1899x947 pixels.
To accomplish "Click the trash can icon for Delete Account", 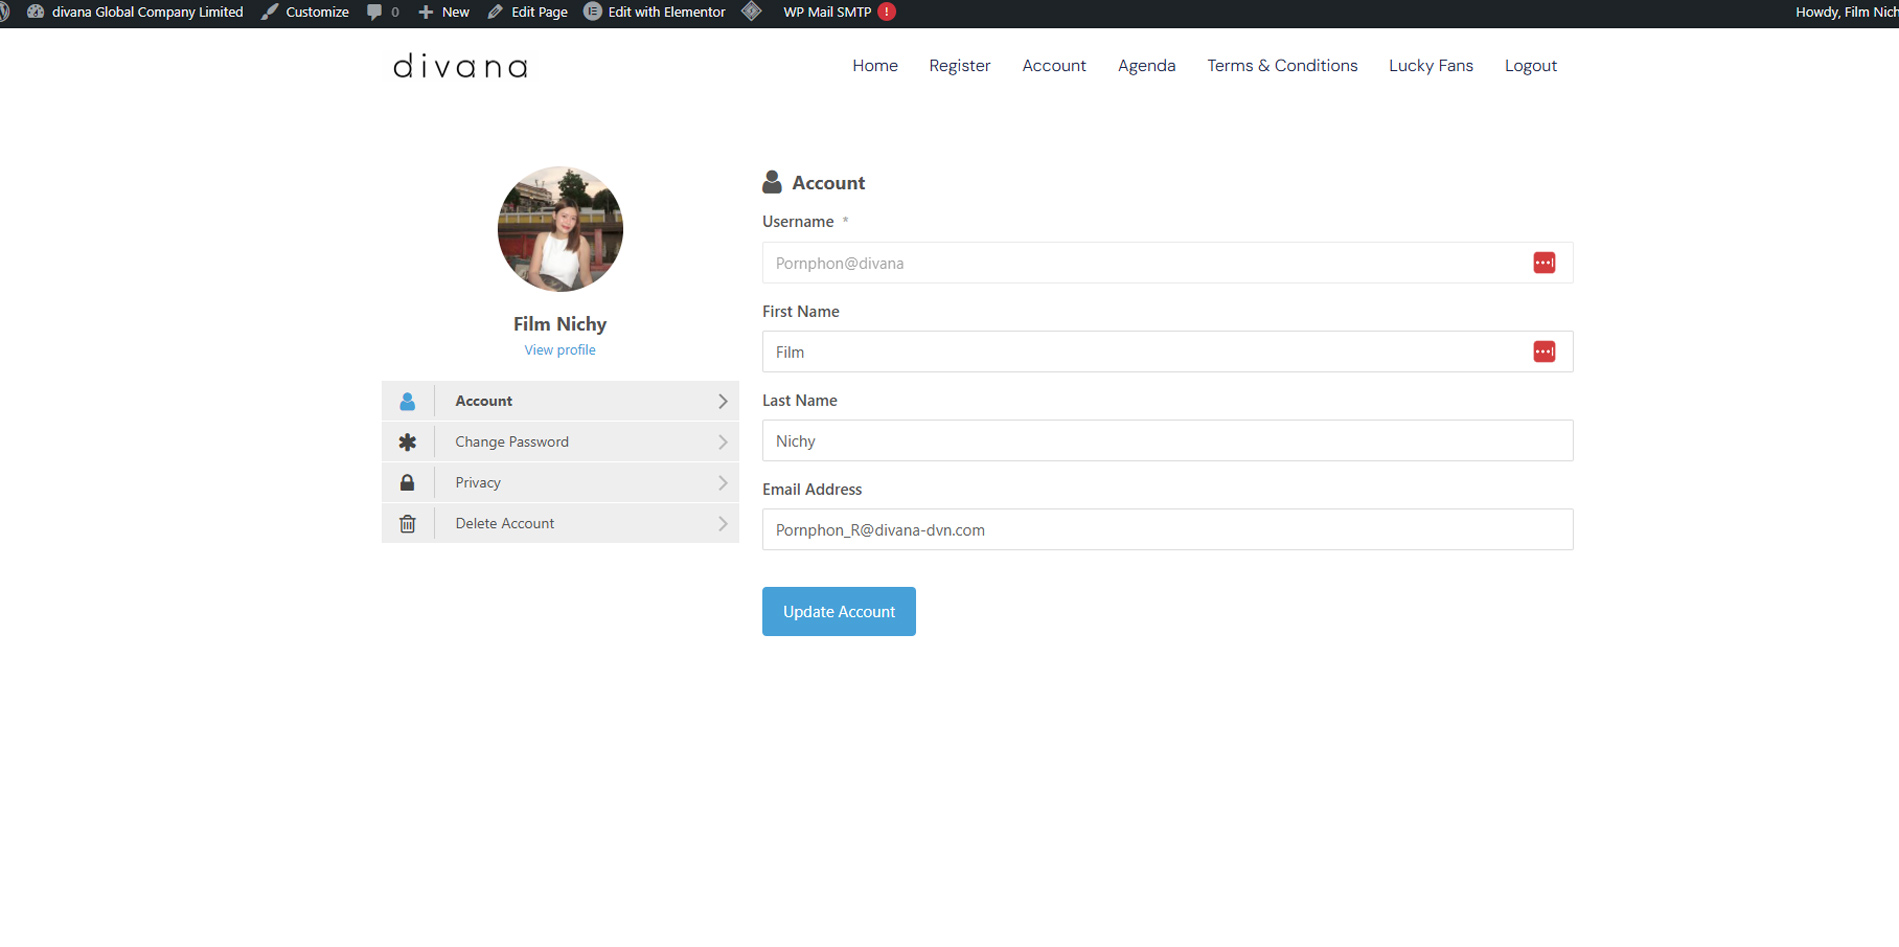I will coord(407,524).
